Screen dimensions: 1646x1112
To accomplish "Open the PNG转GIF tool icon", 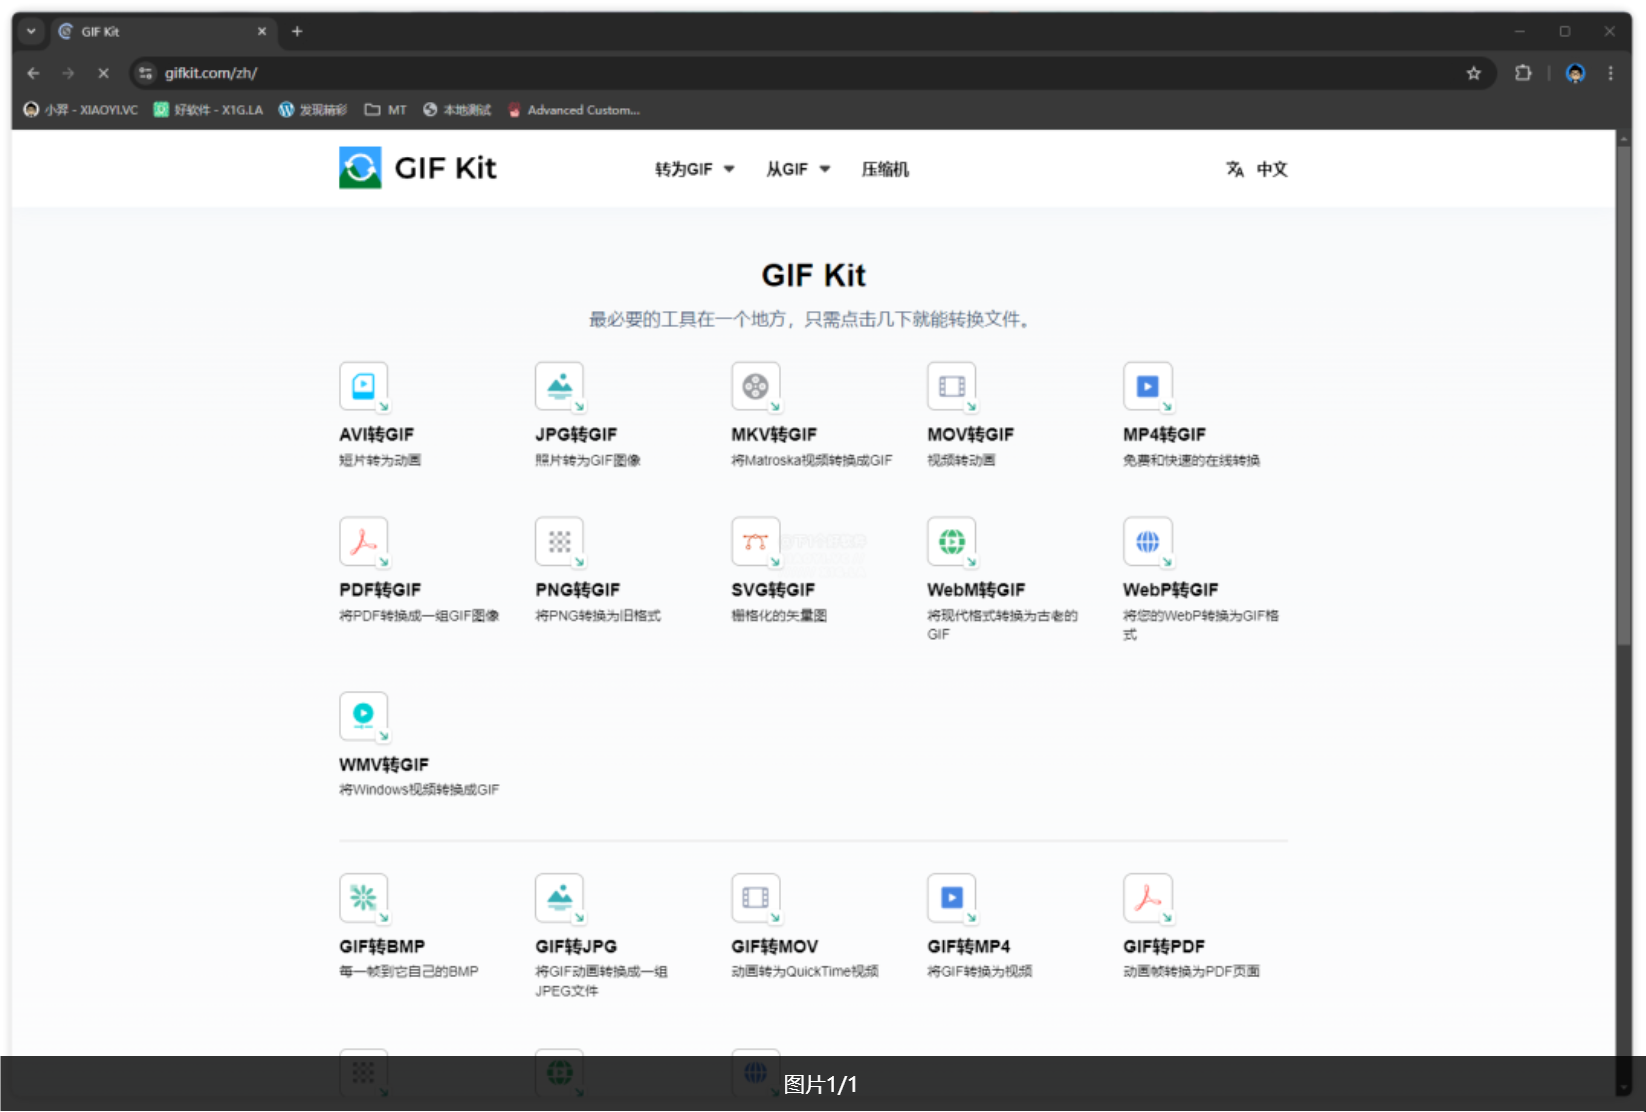I will click(559, 542).
